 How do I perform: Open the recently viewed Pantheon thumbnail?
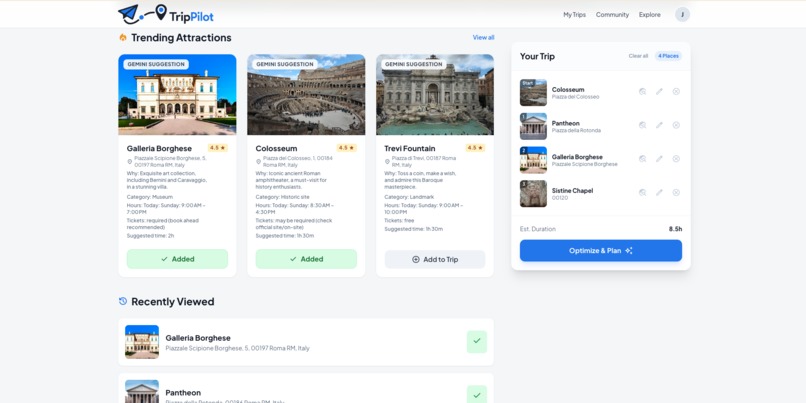click(x=142, y=392)
